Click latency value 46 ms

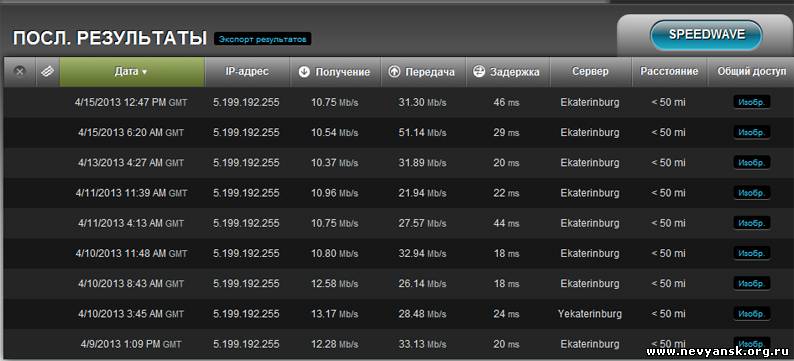point(506,102)
